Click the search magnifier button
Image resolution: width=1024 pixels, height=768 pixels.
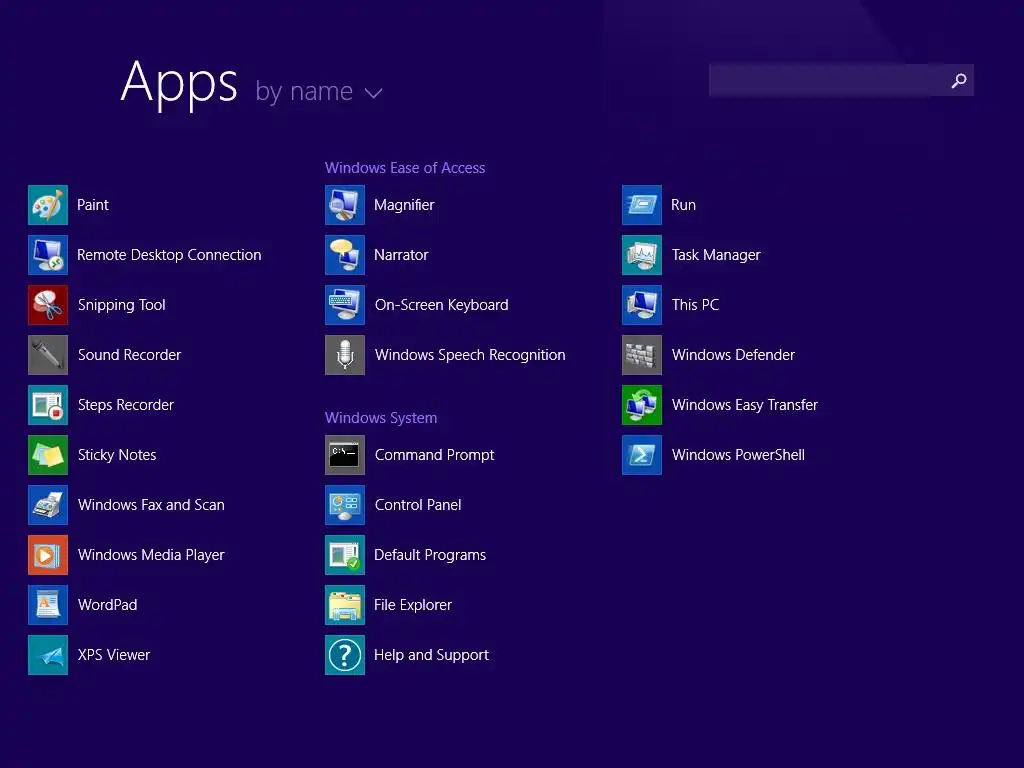click(959, 80)
